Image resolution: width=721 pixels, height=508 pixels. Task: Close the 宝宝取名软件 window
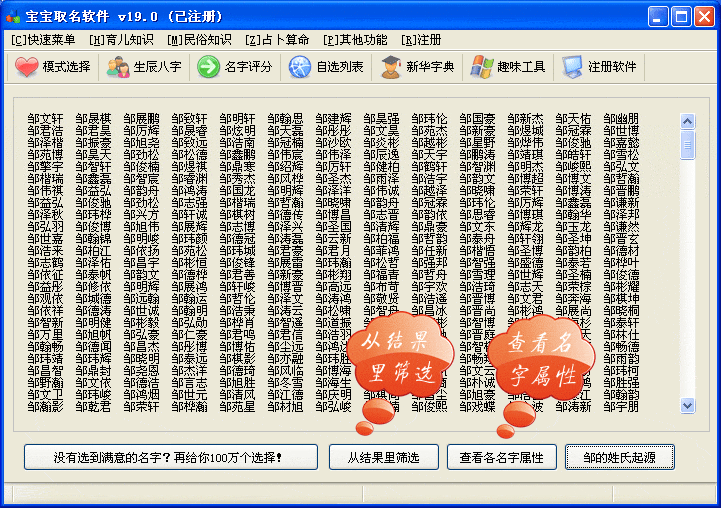[704, 17]
